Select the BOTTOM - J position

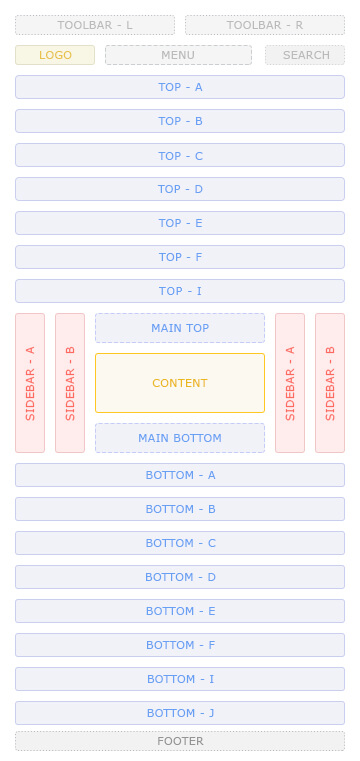click(180, 712)
